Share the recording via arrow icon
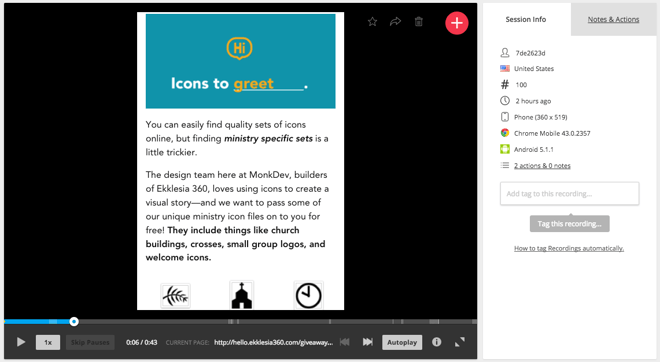This screenshot has width=660, height=362. tap(395, 21)
